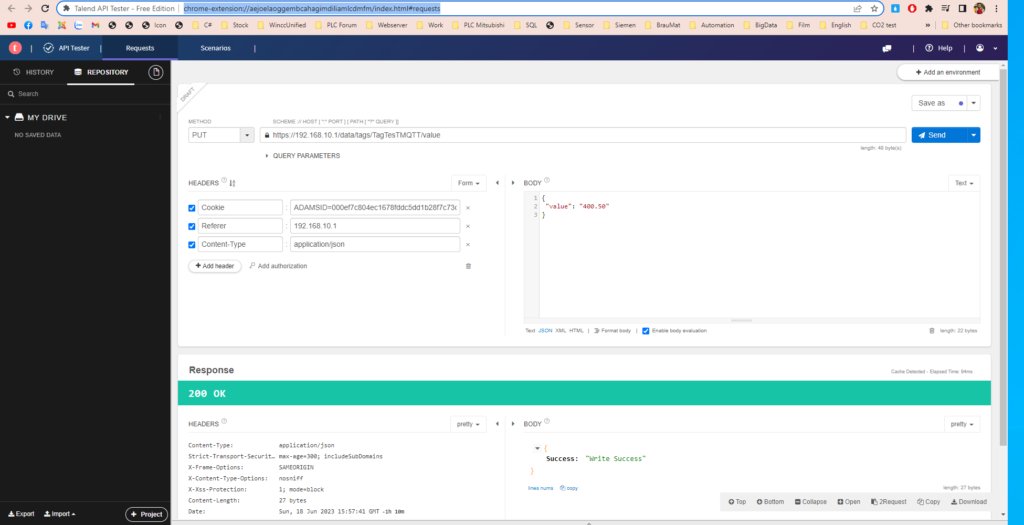Viewport: 1024px width, 525px height.
Task: Click the Export button
Action: 21,514
